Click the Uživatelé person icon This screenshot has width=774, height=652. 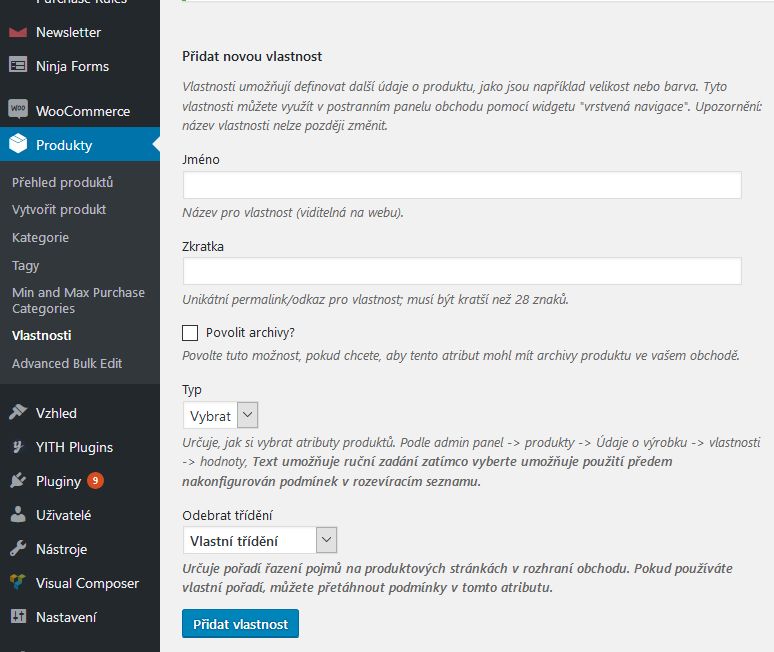coord(18,515)
